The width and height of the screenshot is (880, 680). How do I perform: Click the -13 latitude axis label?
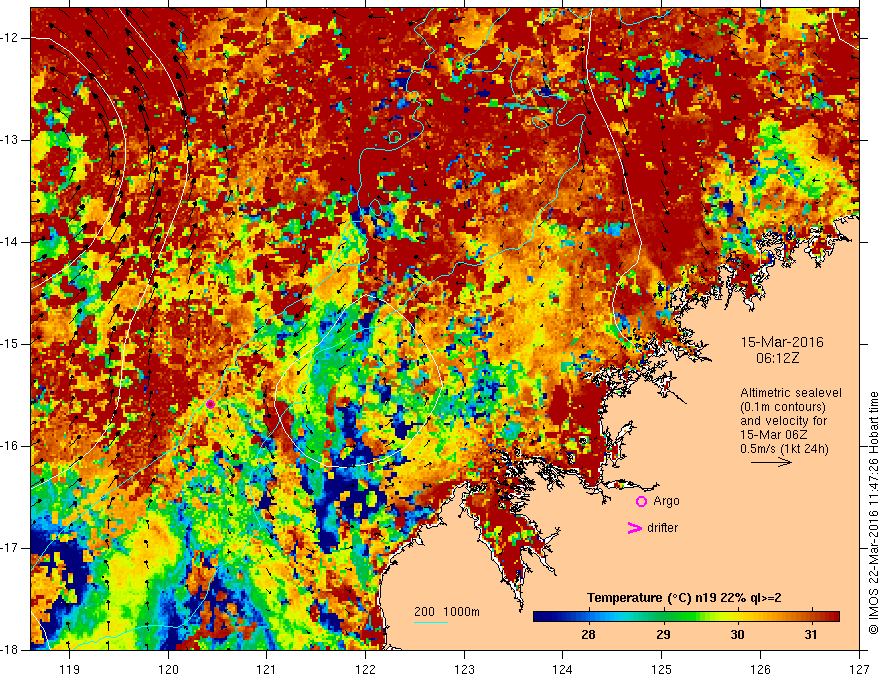tap(10, 140)
